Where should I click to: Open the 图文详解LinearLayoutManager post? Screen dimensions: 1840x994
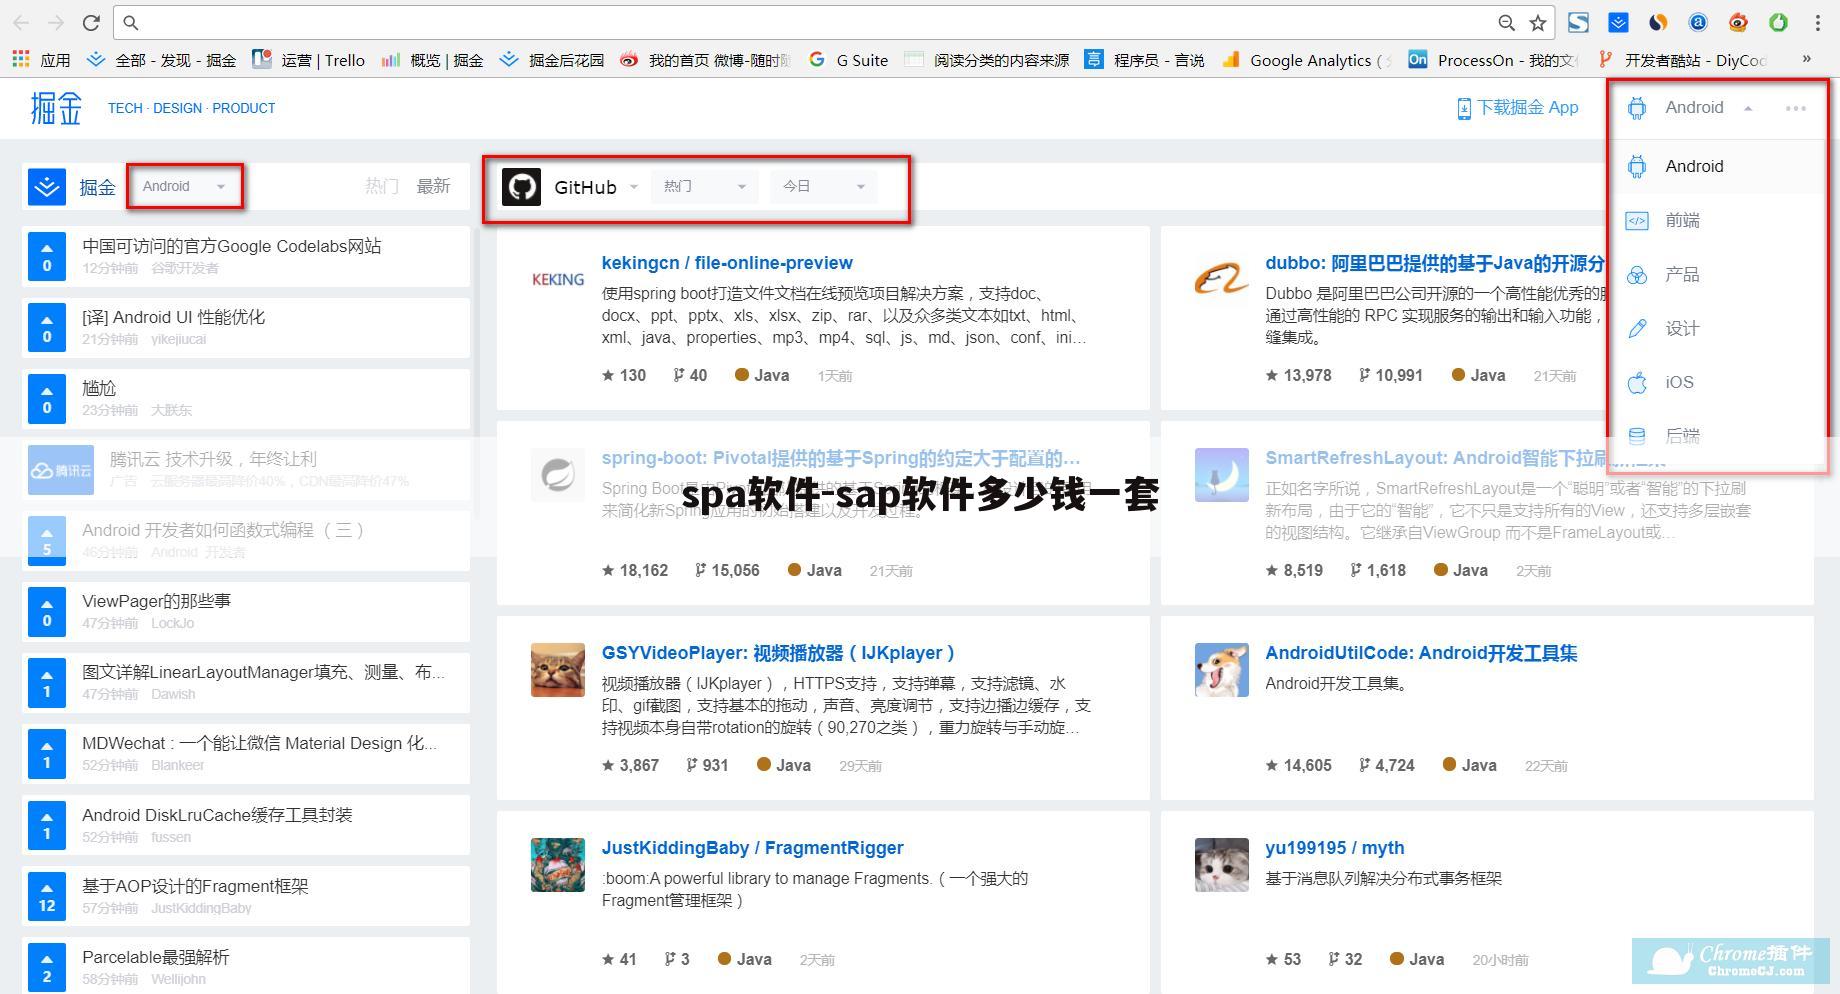(x=263, y=672)
